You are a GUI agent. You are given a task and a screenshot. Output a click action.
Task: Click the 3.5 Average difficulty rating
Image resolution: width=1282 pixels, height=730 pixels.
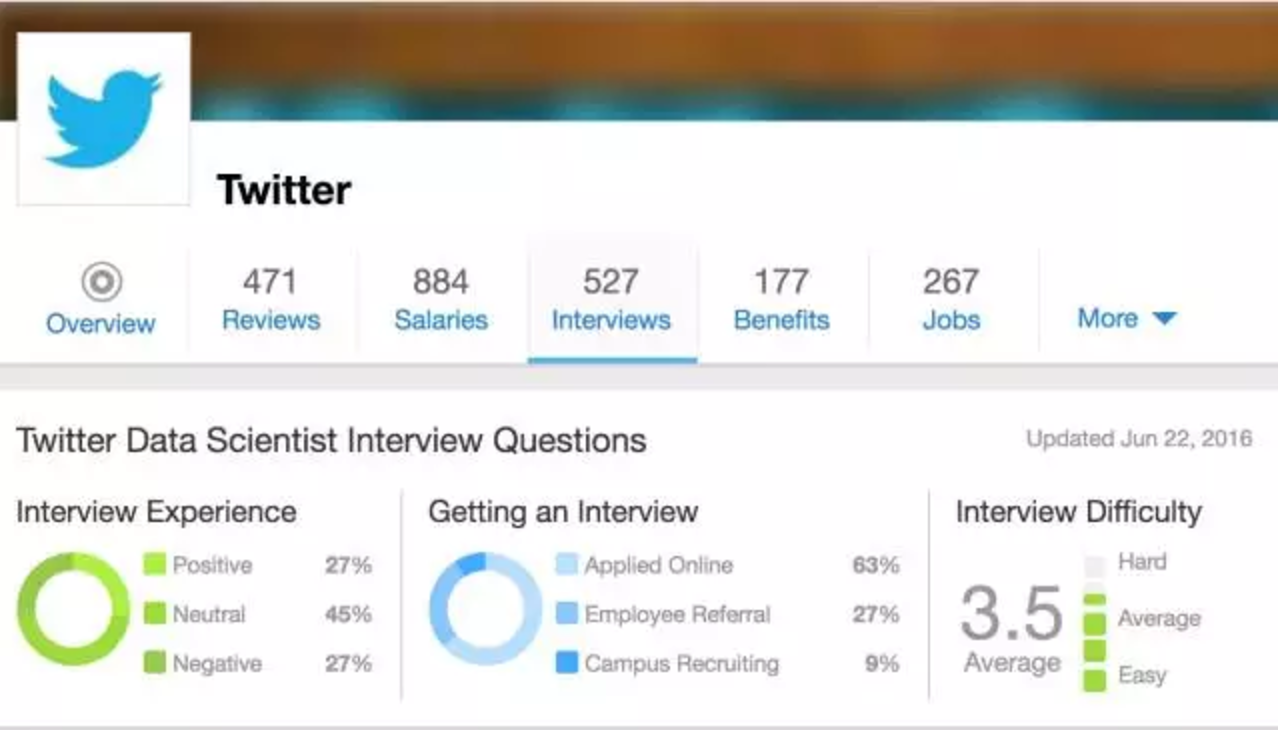point(1012,628)
